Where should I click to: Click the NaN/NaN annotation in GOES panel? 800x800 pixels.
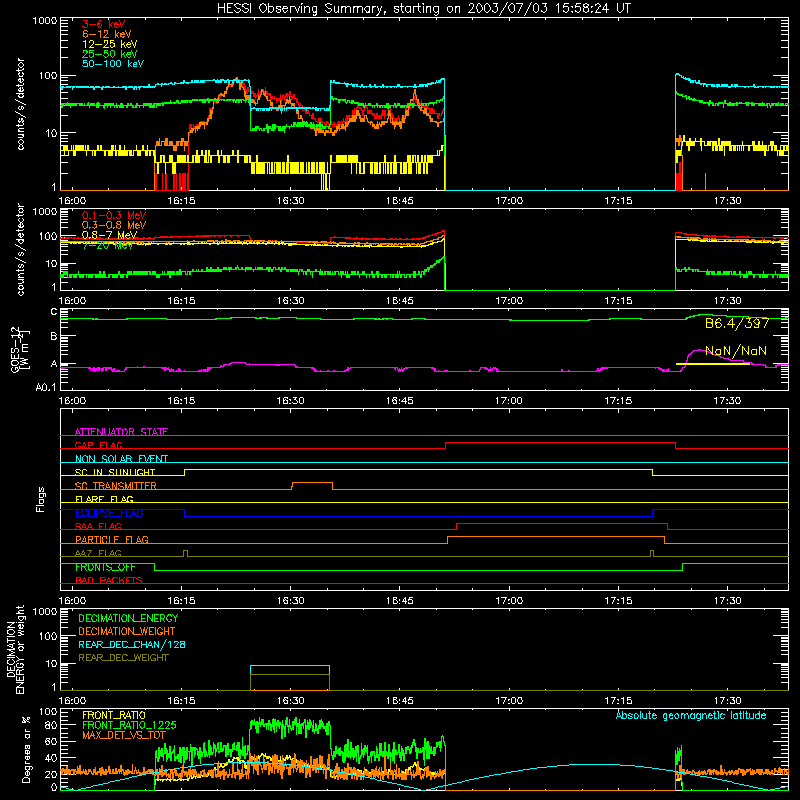[736, 351]
